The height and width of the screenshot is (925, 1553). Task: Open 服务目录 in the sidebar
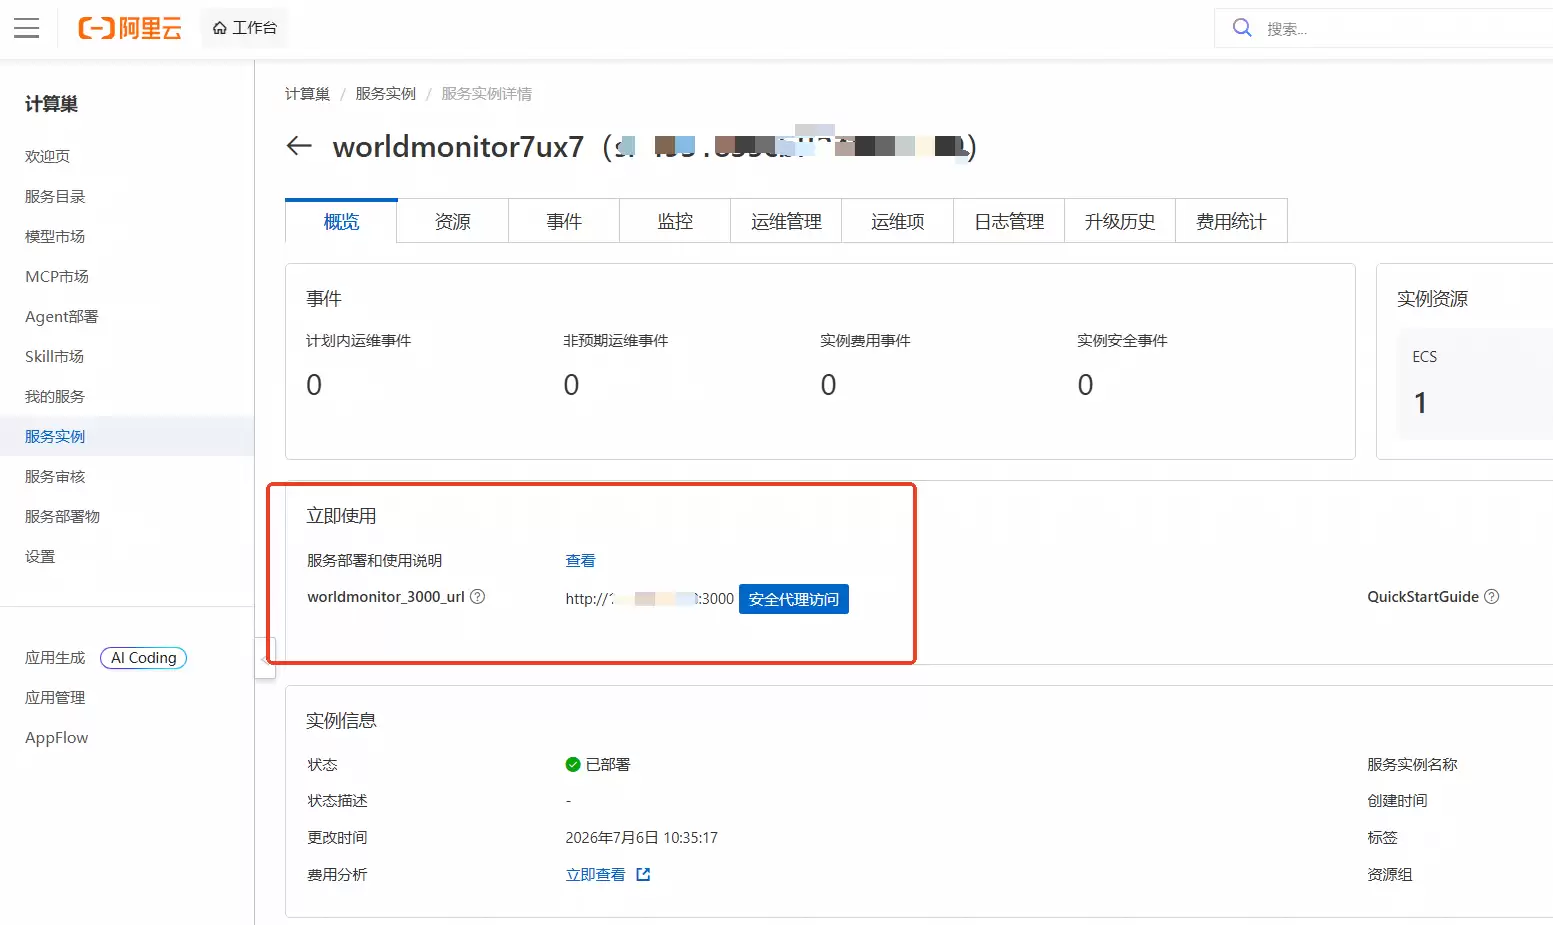(x=127, y=196)
